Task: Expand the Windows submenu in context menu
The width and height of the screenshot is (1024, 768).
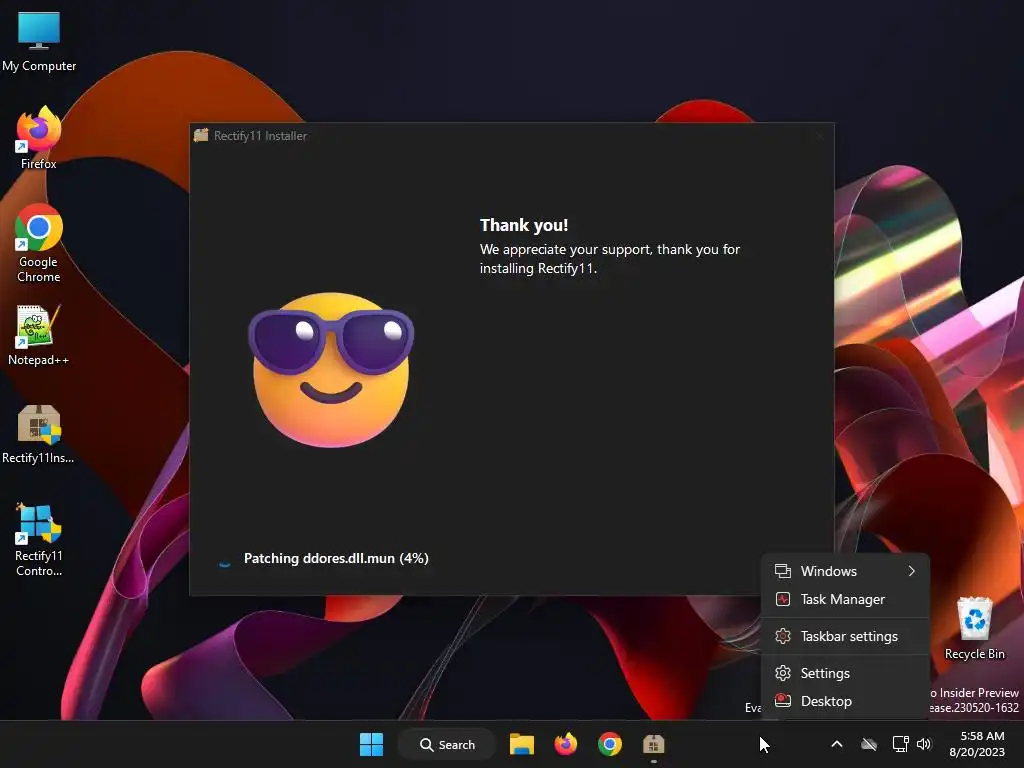Action: tap(845, 571)
